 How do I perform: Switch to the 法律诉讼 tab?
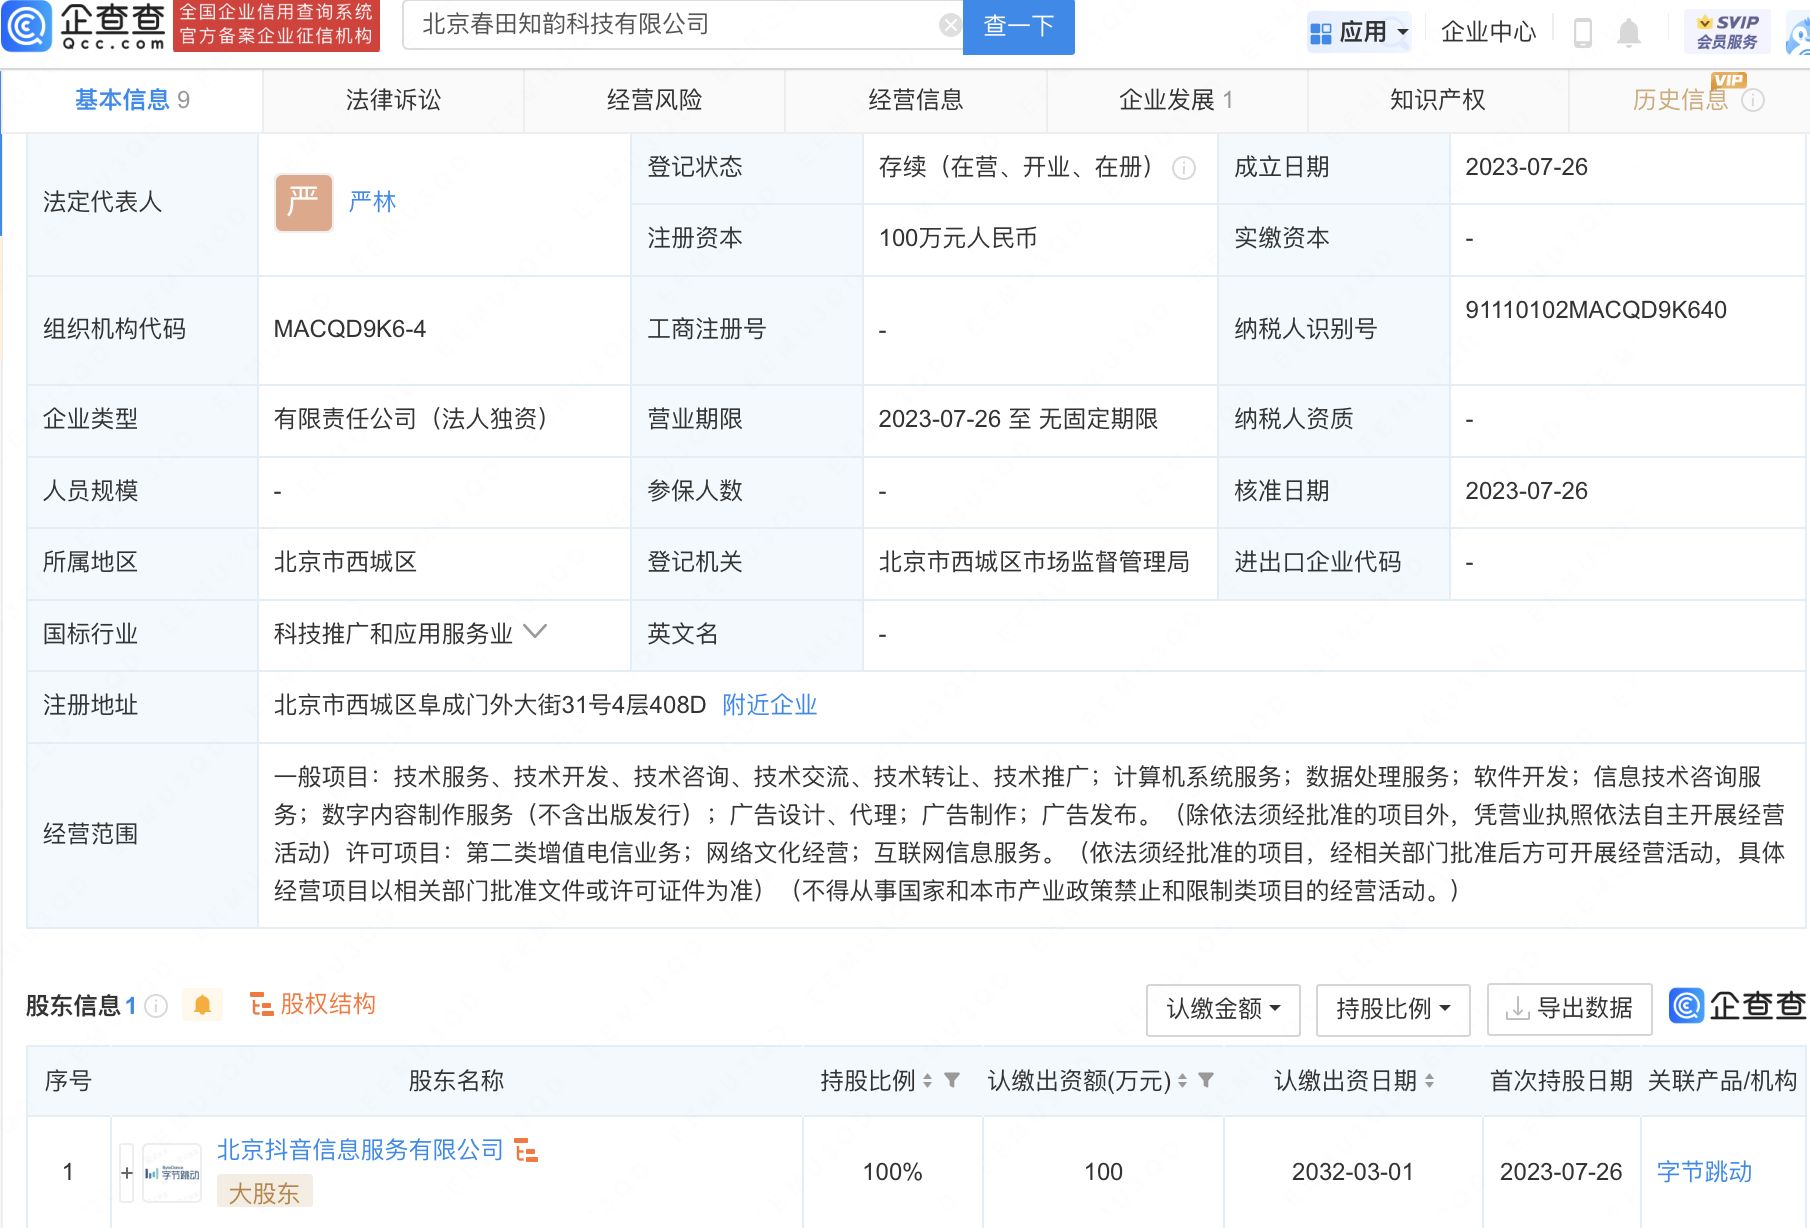coord(393,100)
